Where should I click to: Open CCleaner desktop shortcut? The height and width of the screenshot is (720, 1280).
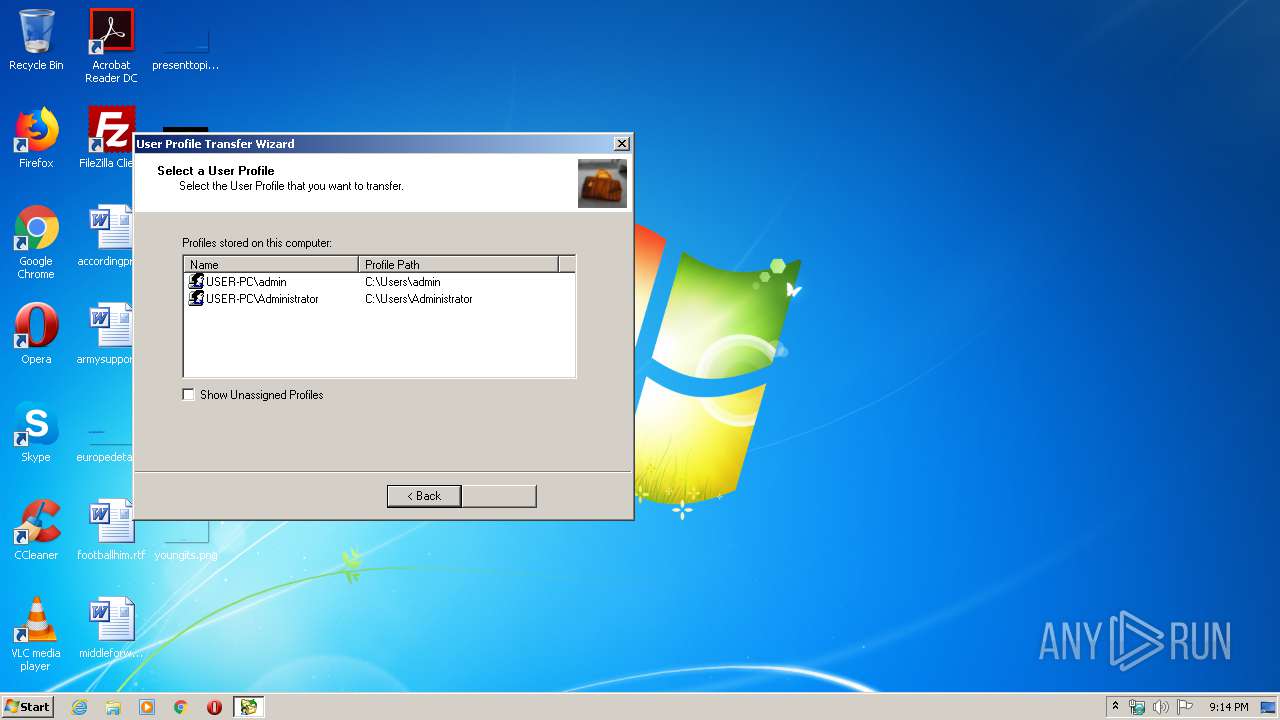pyautogui.click(x=36, y=530)
